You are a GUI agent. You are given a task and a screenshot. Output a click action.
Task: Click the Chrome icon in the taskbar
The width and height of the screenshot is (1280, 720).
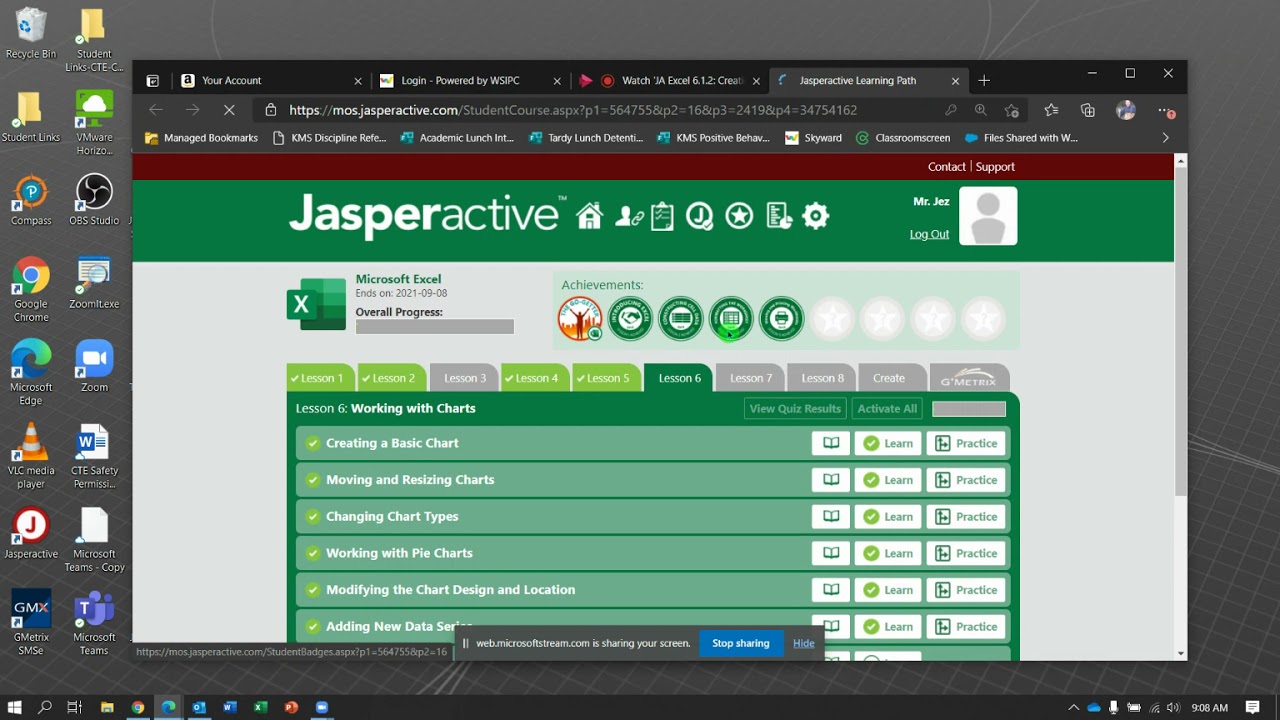[137, 707]
